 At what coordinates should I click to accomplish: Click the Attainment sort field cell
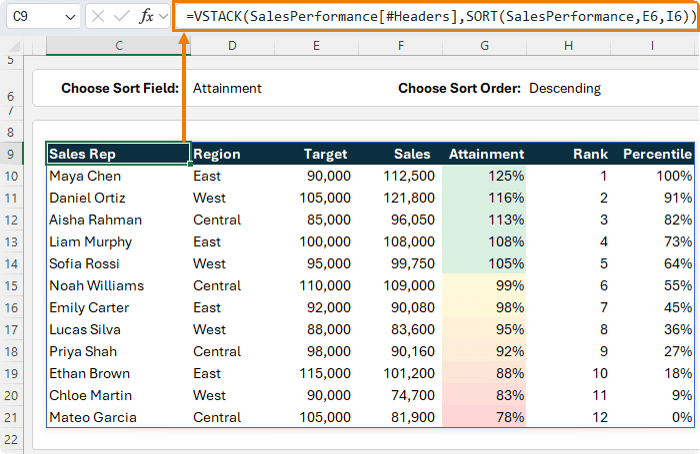[232, 88]
